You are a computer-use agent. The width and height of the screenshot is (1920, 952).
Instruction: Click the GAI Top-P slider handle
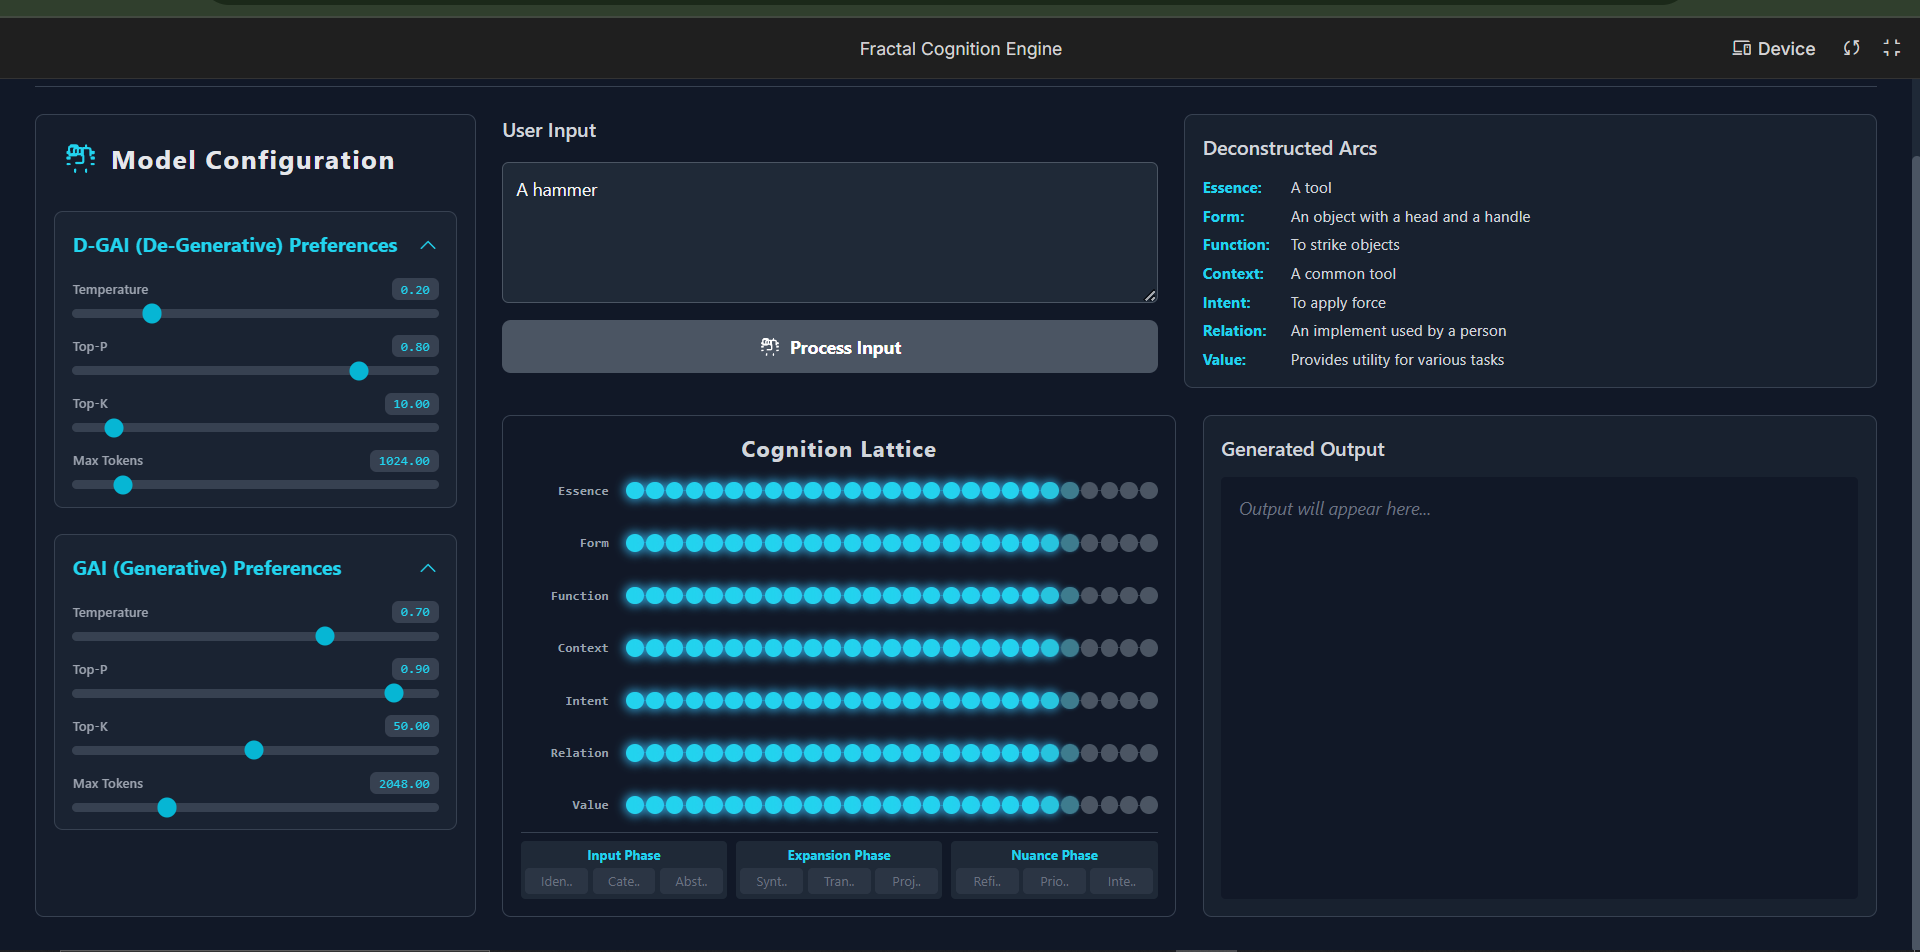(x=394, y=693)
